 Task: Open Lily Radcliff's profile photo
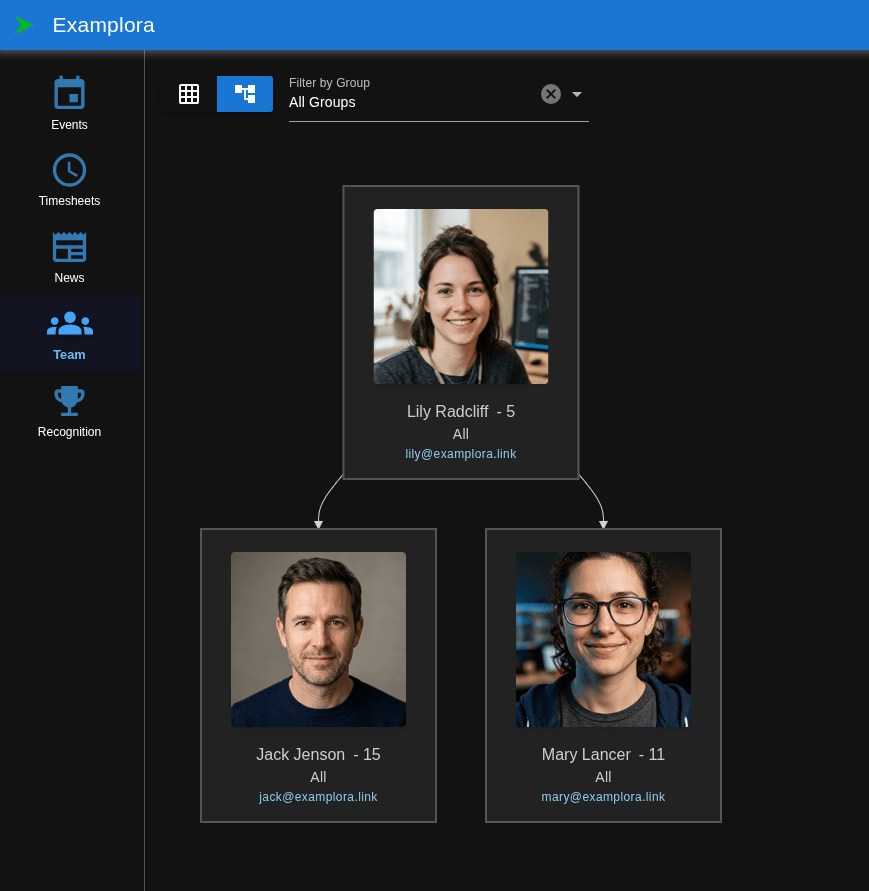pyautogui.click(x=461, y=296)
